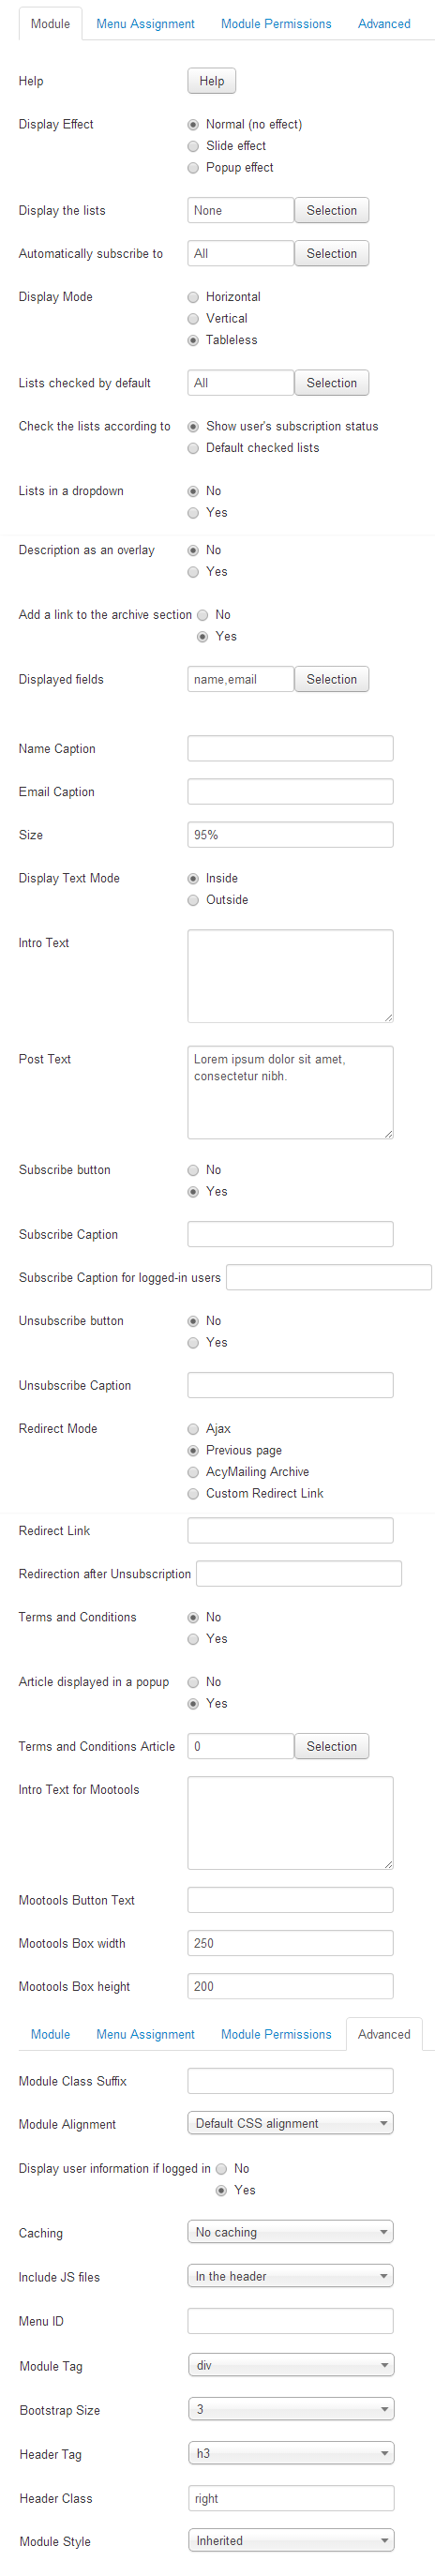Image resolution: width=435 pixels, height=2576 pixels.
Task: Switch to the top Menu Assignment tab
Action: [x=145, y=24]
